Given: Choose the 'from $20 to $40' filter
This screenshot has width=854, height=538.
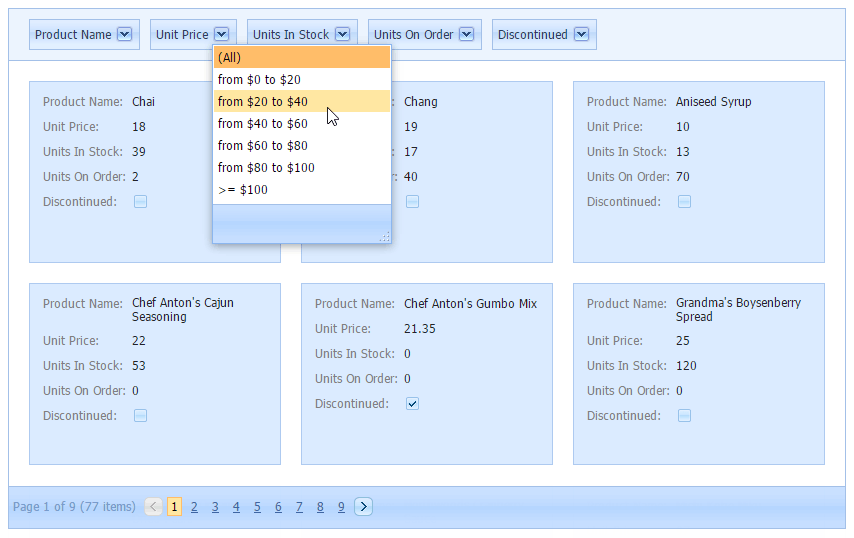Looking at the screenshot, I should point(302,101).
